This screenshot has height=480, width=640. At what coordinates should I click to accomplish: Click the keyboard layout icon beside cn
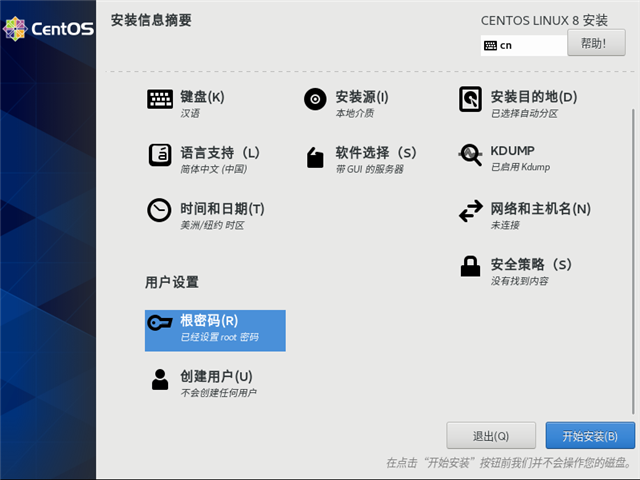[490, 45]
